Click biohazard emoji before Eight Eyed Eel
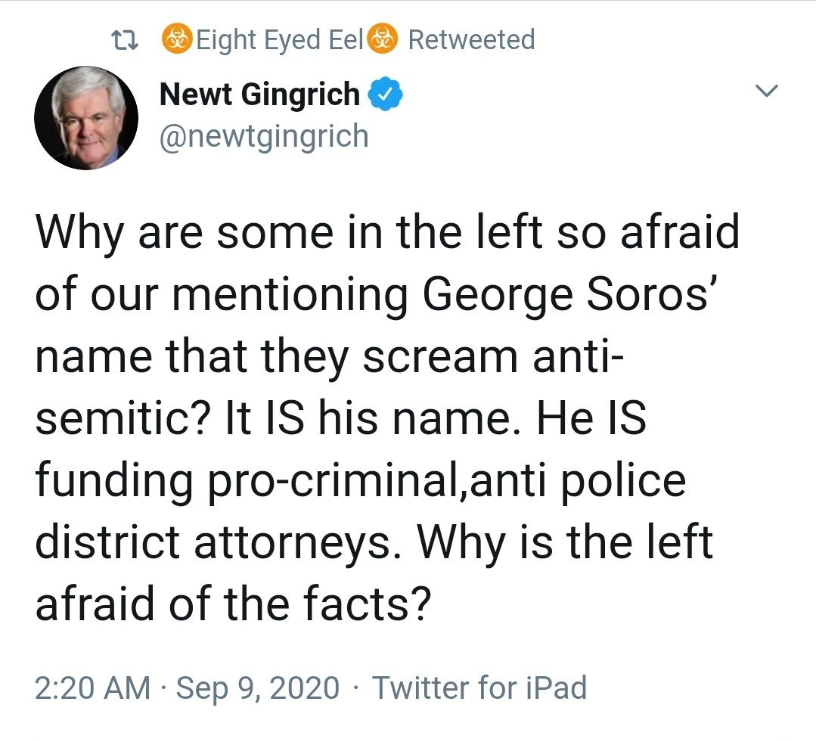Viewport: 816px width, 741px height. (177, 40)
